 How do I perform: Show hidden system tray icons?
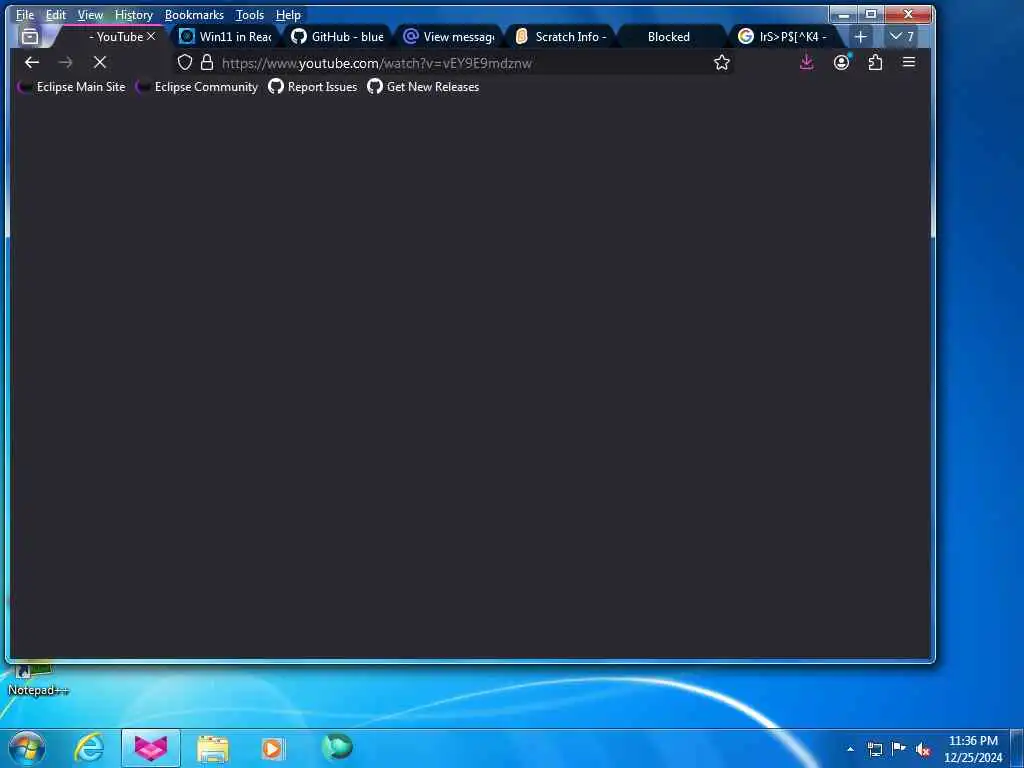(x=850, y=749)
